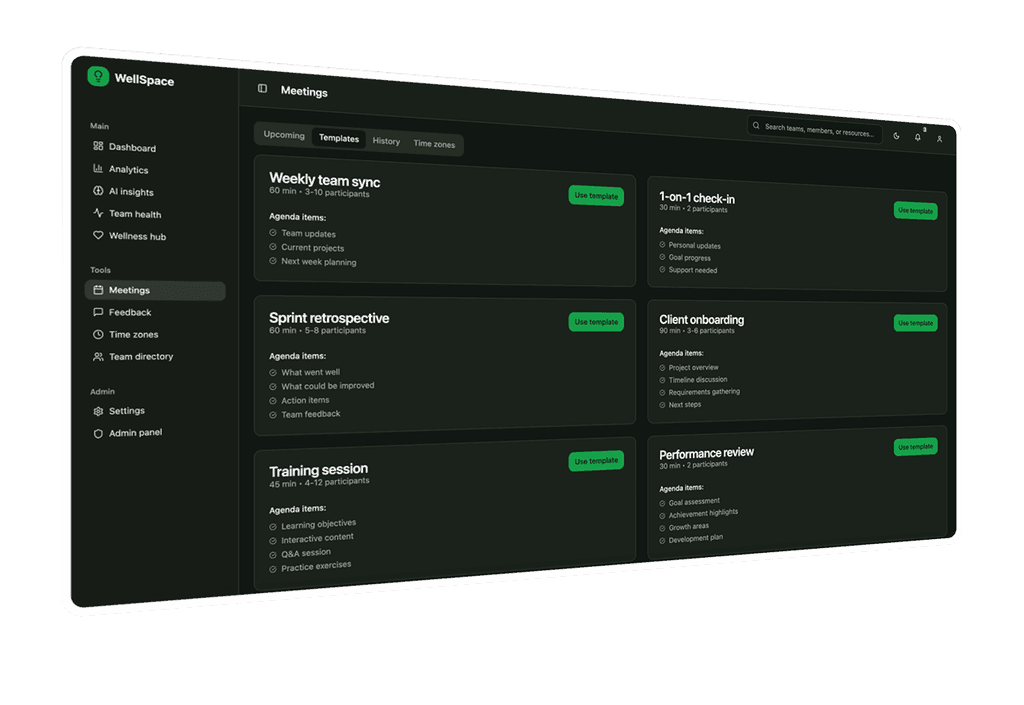Screen dimensions: 1024x705
Task: Use the Training session template
Action: 596,461
